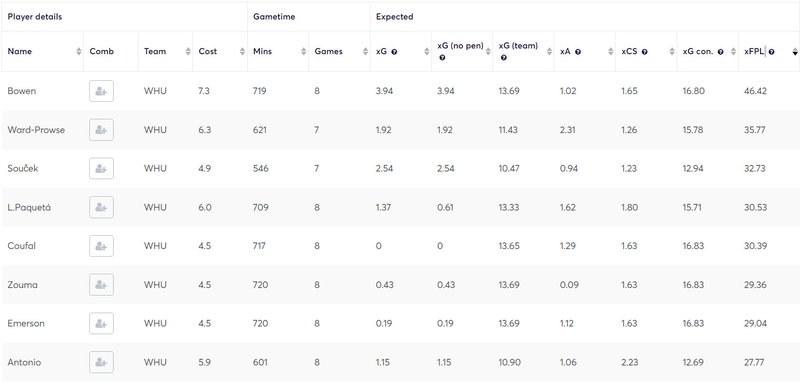Add Coufal to comparison
The width and height of the screenshot is (800, 384).
pos(101,246)
